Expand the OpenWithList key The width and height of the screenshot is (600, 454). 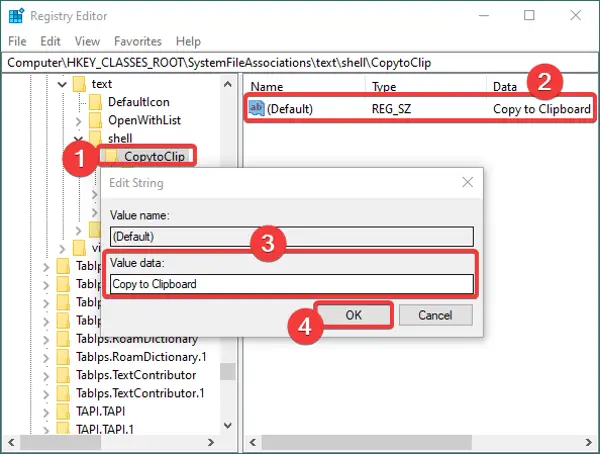coord(78,121)
